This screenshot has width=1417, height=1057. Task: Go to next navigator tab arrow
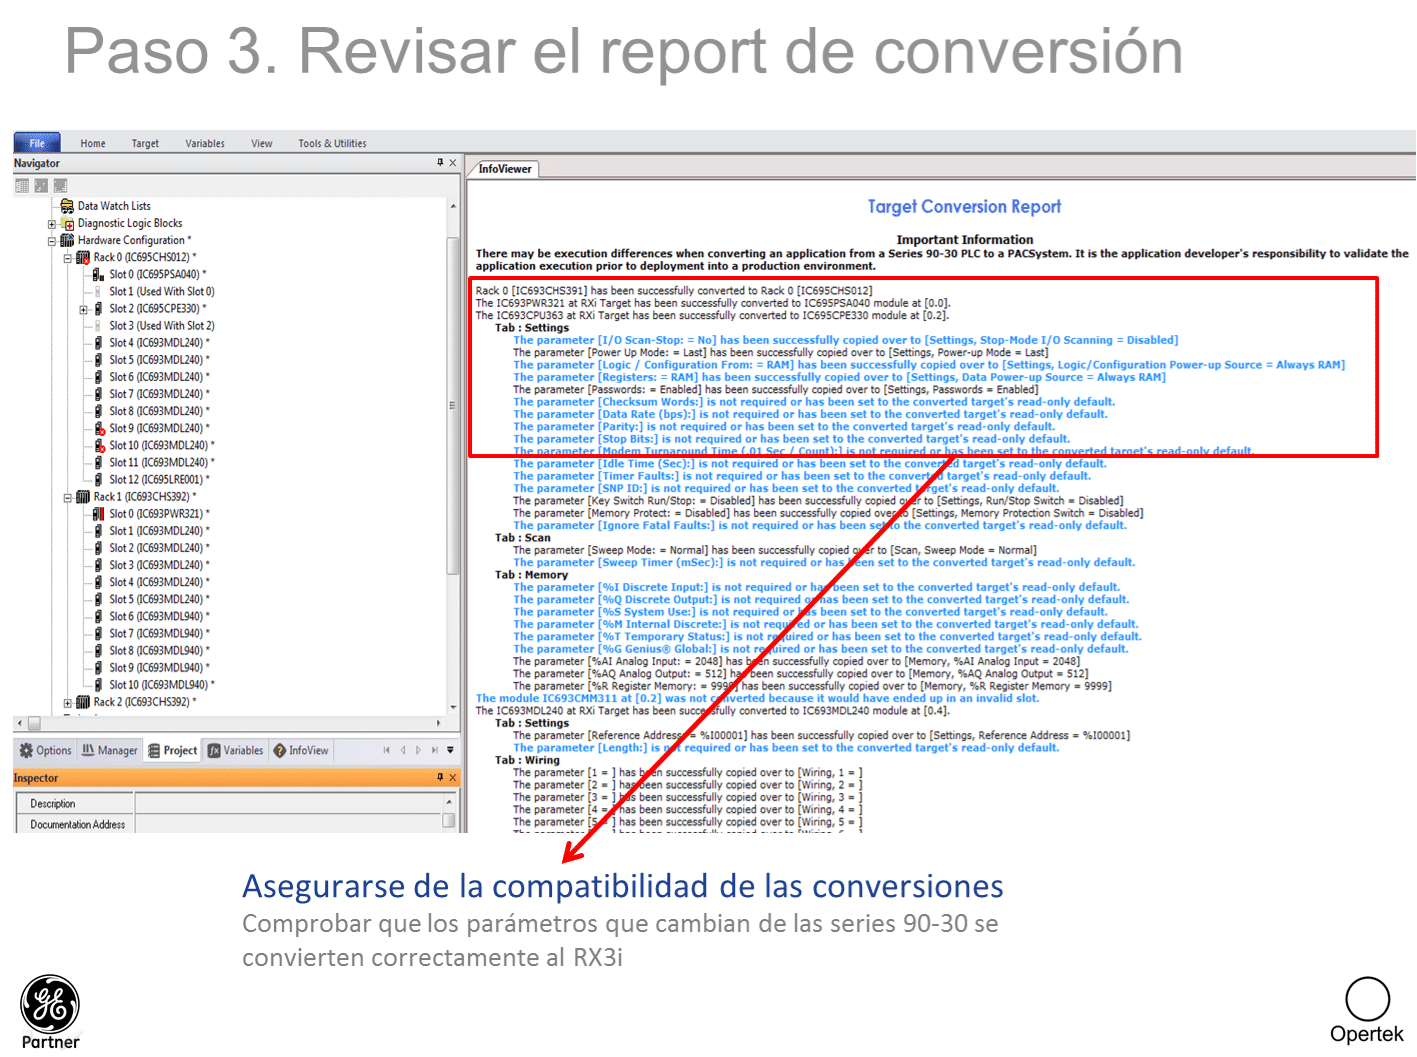(418, 750)
